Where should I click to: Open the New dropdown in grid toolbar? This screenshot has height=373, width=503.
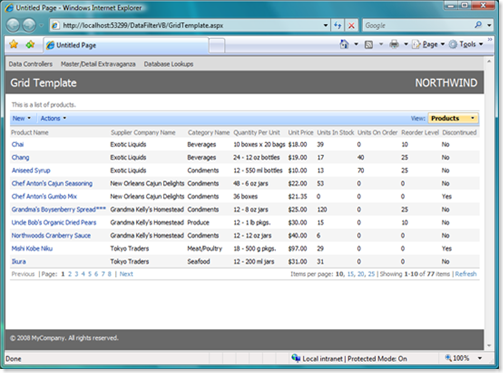pyautogui.click(x=21, y=118)
